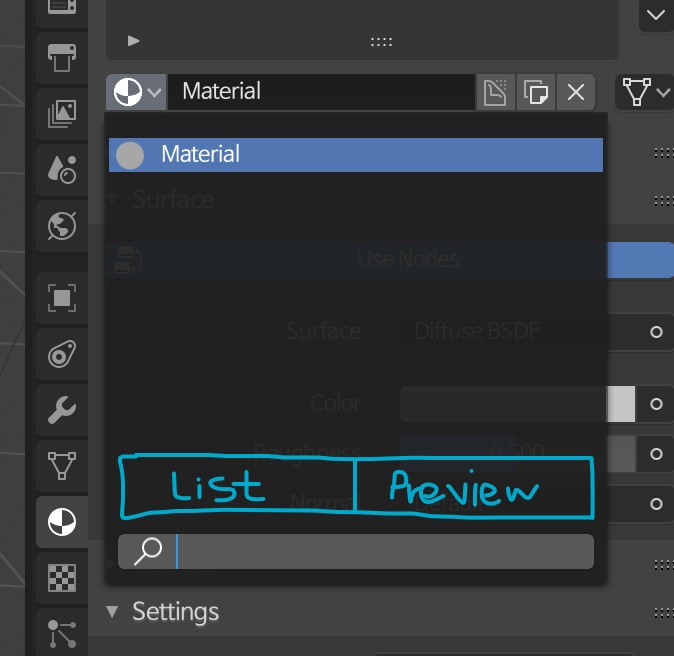The height and width of the screenshot is (656, 674).
Task: Open the Texture properties tab (checkerboard icon)
Action: (62, 578)
